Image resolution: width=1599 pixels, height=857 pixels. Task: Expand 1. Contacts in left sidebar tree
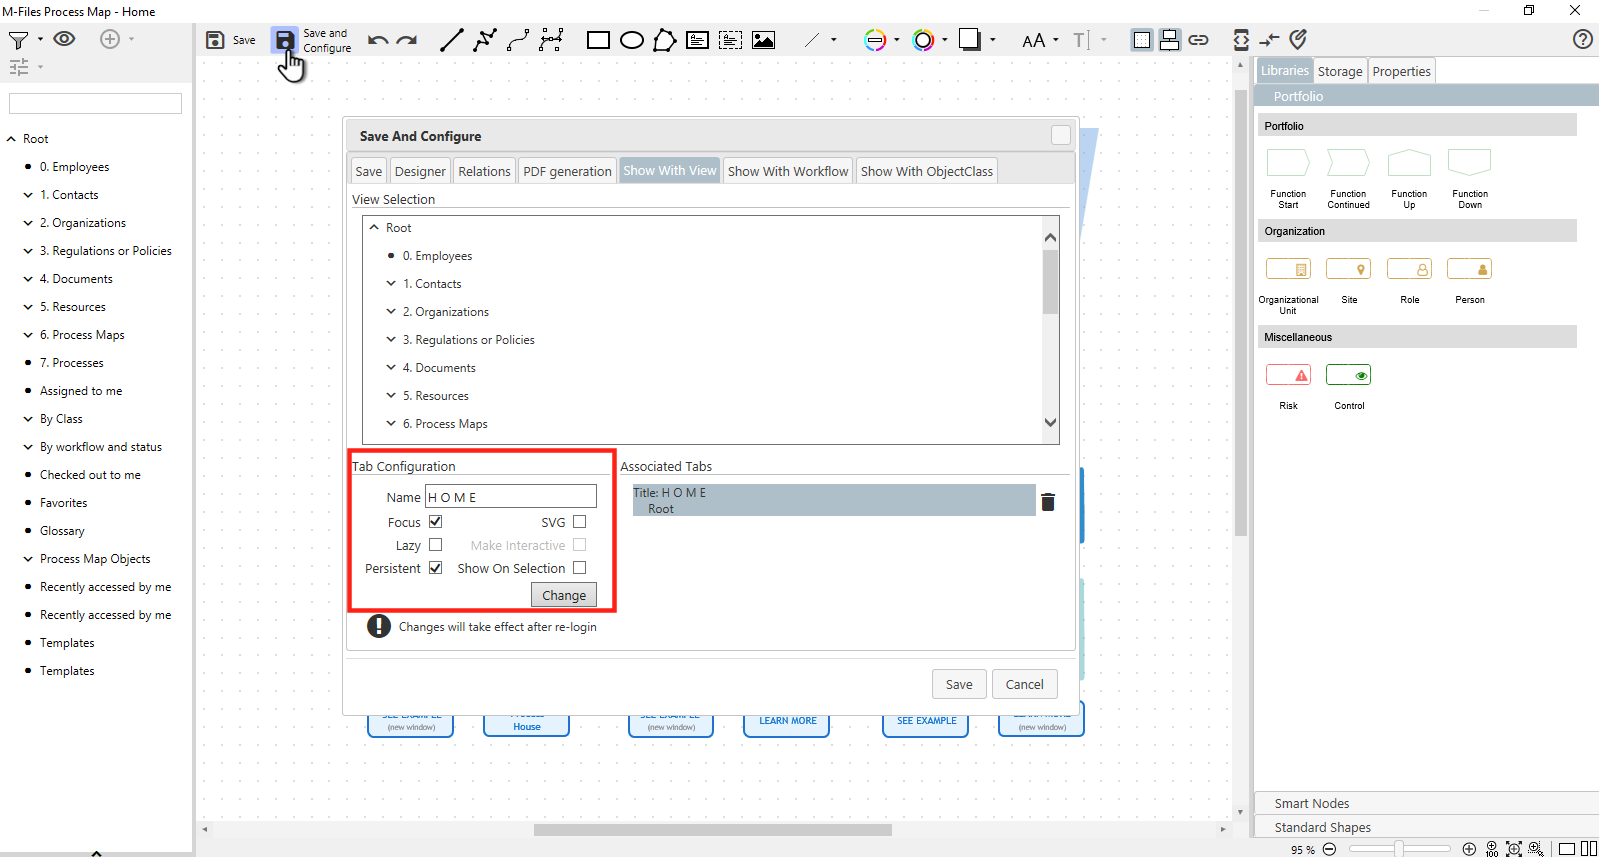pos(28,195)
